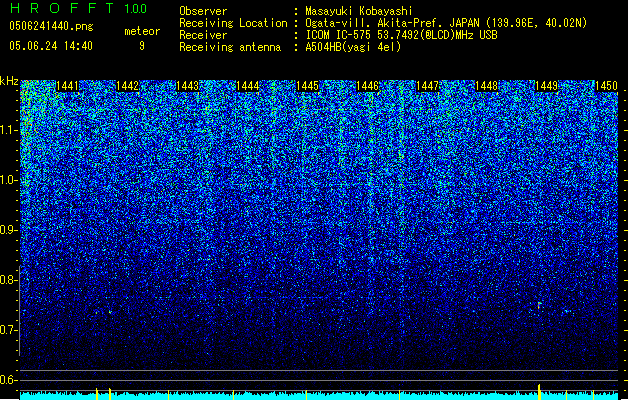Click the 1.1 frequency axis label
629x400 pixels.
click(9, 130)
